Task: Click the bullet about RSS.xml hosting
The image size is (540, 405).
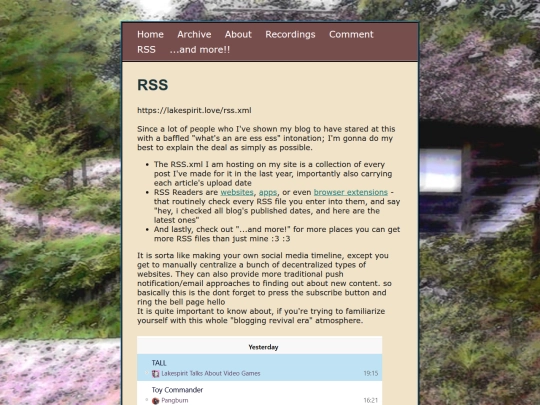Action: [x=273, y=174]
